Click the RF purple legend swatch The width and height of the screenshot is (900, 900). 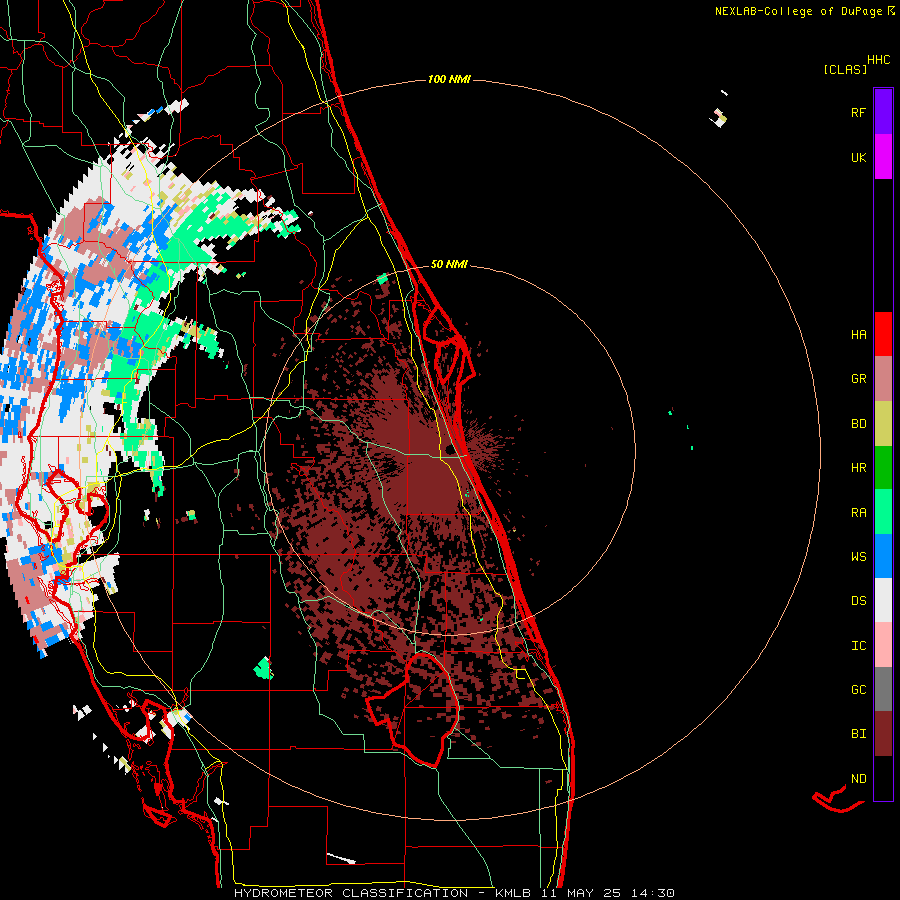pos(883,111)
